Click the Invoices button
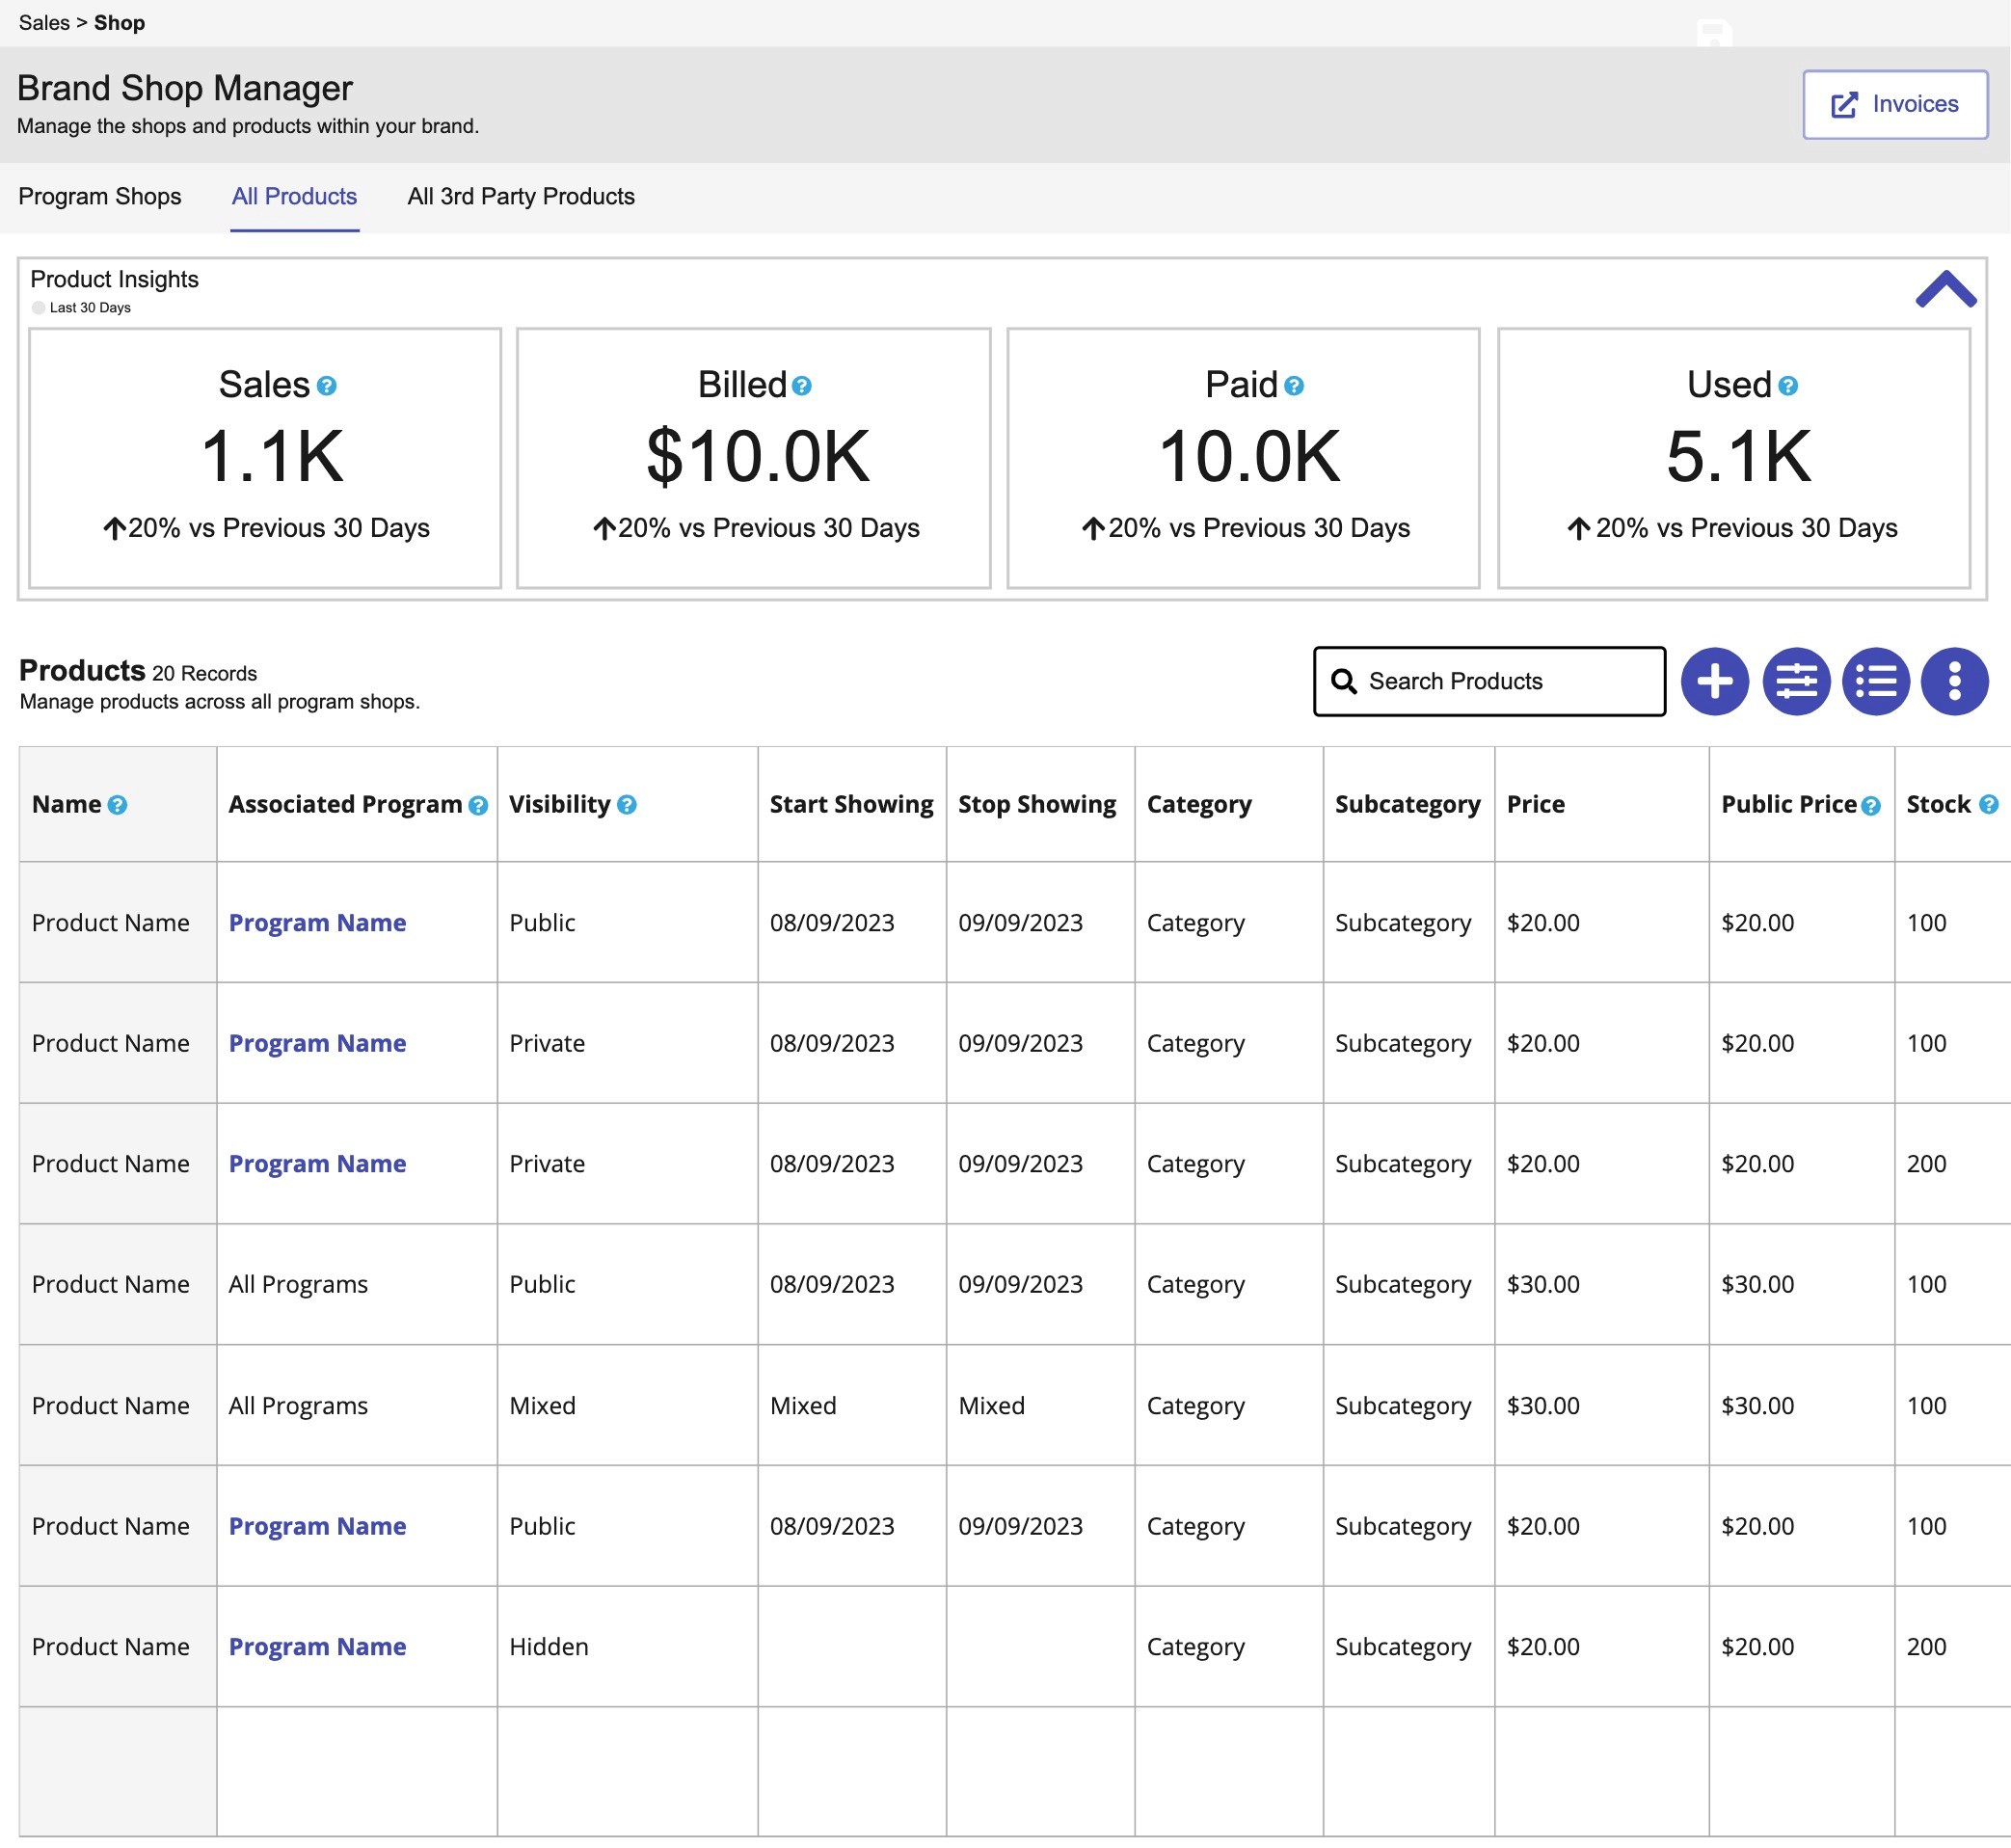 (x=1894, y=104)
